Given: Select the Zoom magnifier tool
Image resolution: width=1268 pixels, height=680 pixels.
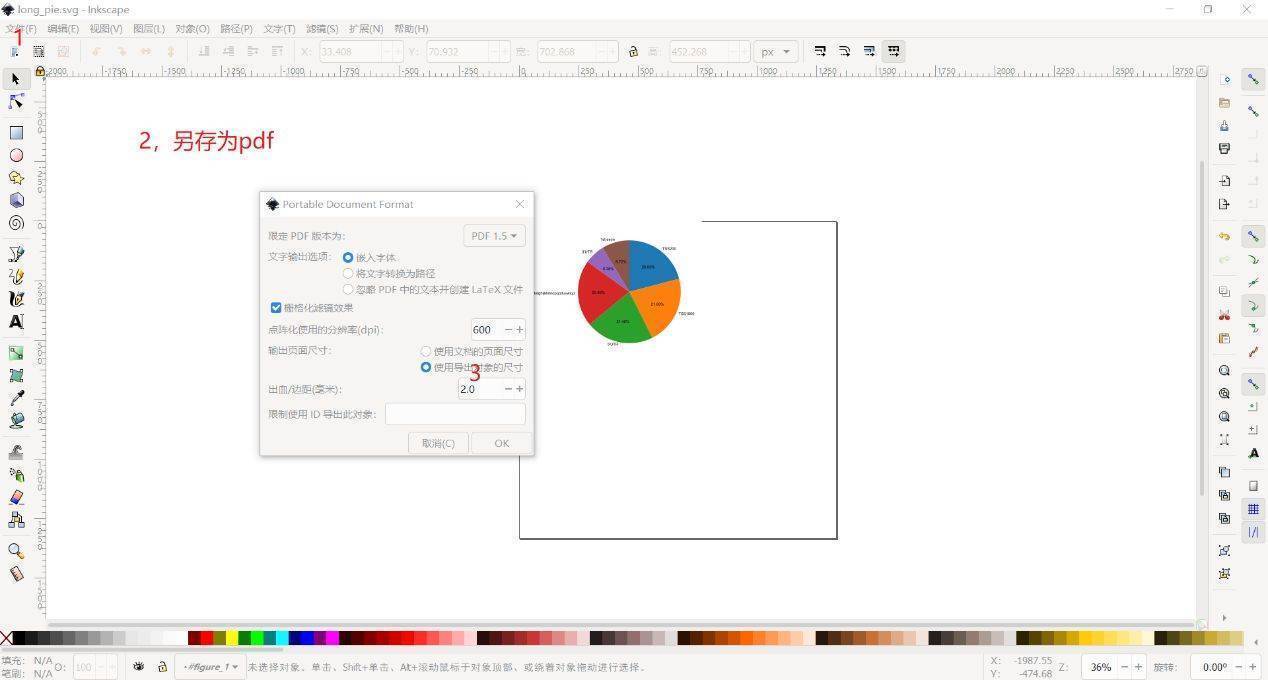Looking at the screenshot, I should 16,551.
